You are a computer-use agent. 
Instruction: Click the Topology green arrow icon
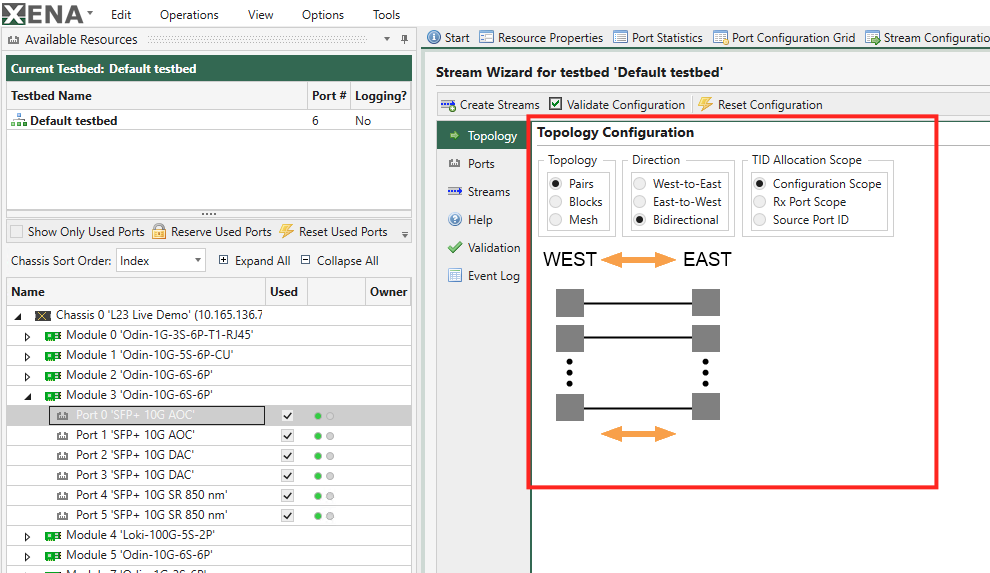coord(454,135)
